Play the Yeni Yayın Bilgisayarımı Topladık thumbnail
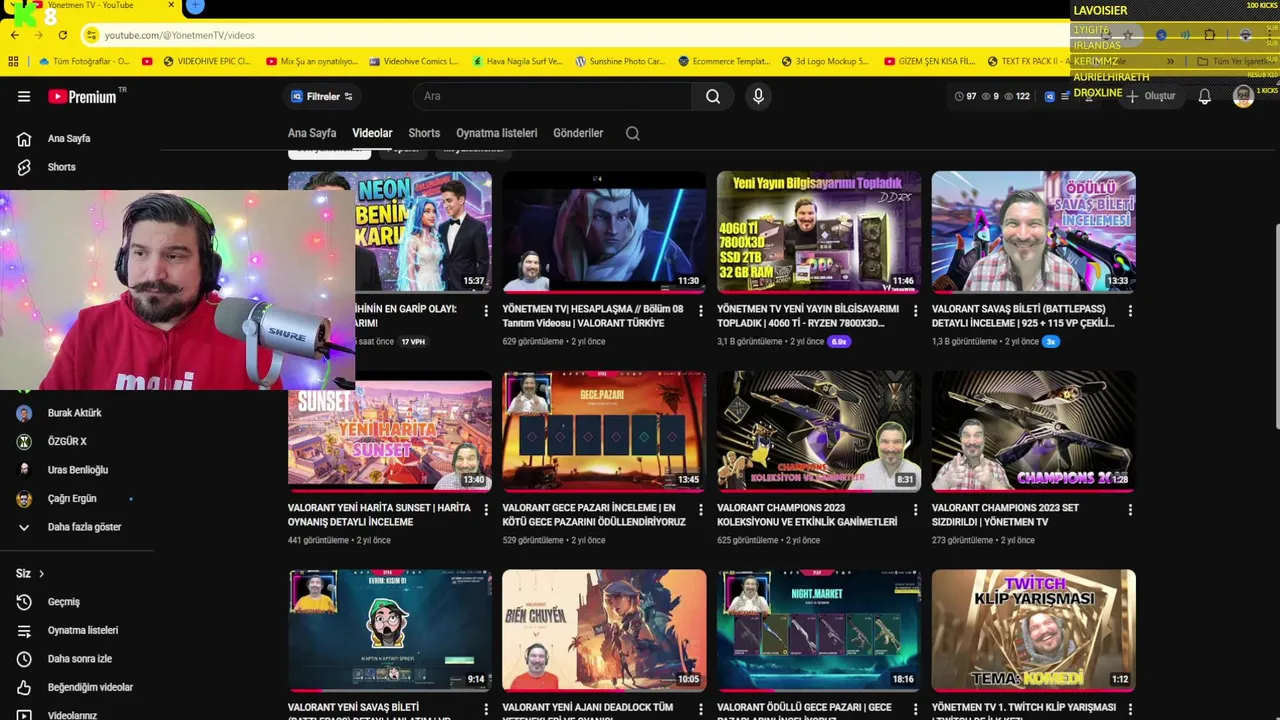 point(819,231)
